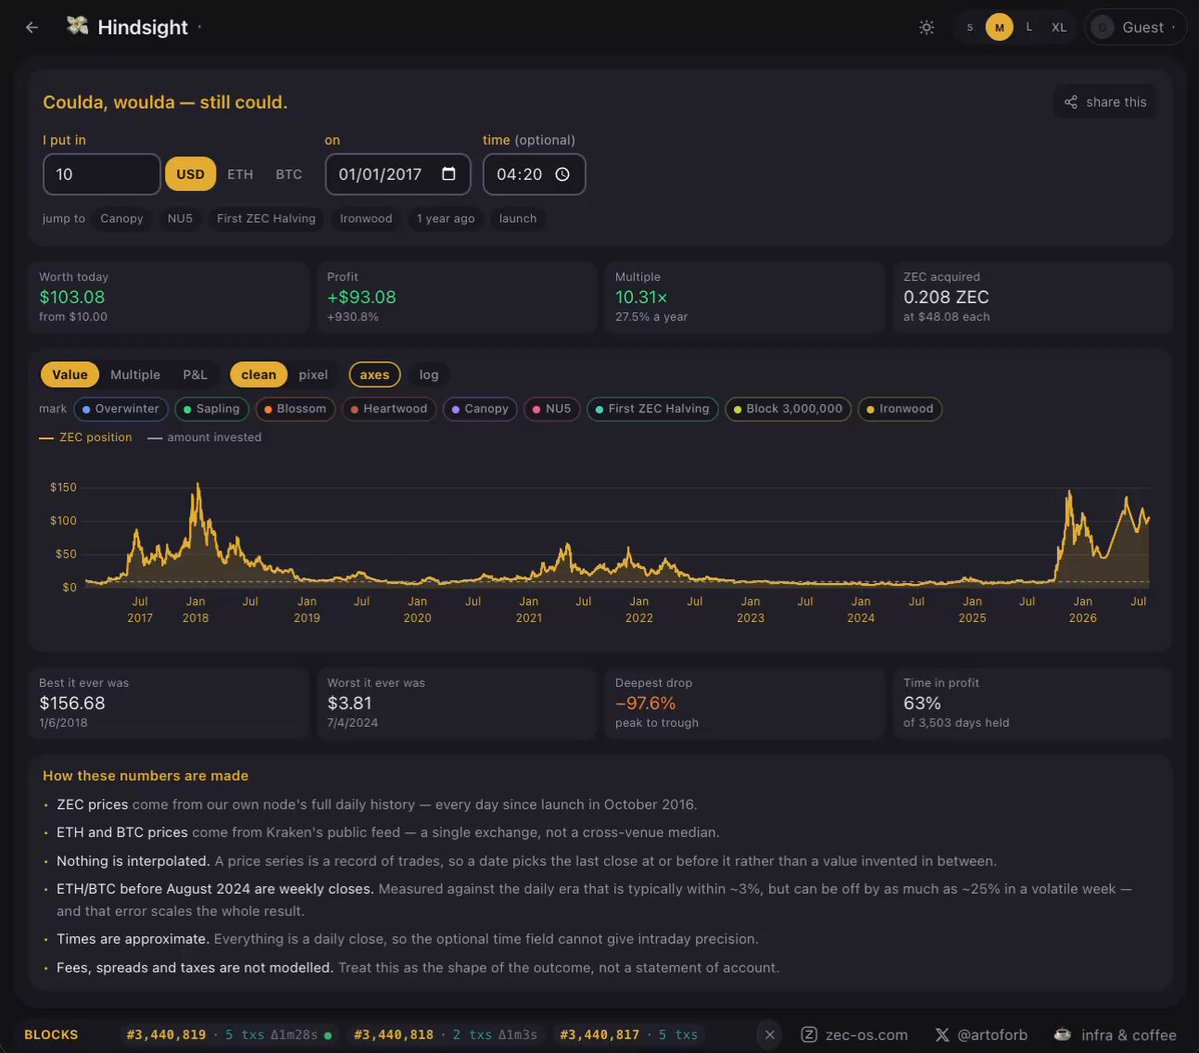Image resolution: width=1199 pixels, height=1053 pixels.
Task: Switch chart style to pixel
Action: (x=313, y=375)
